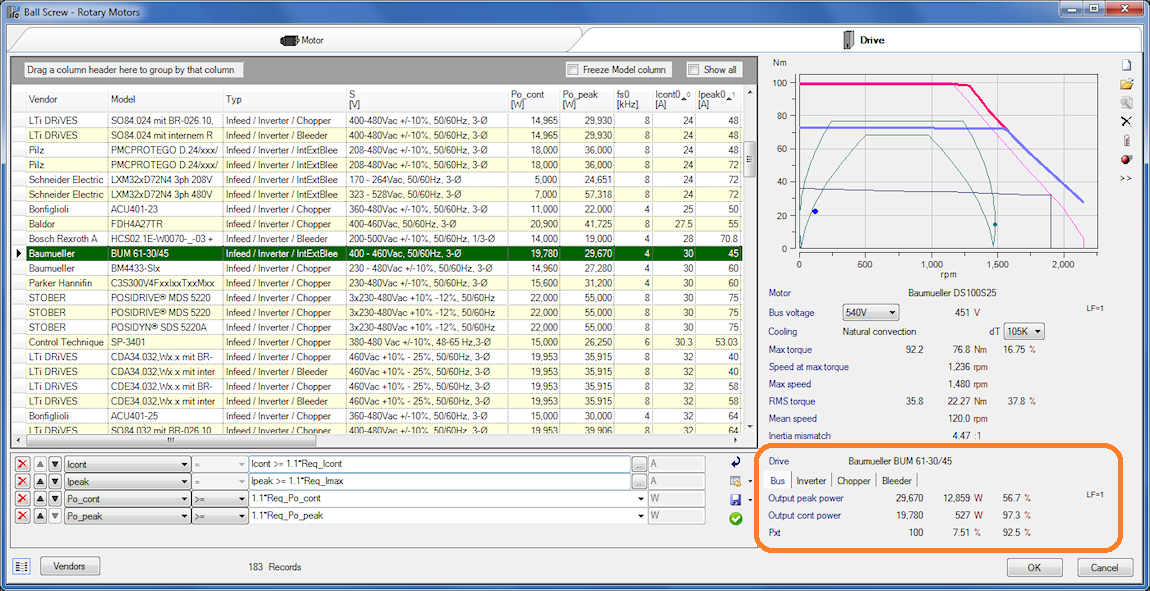Click the green checkmark apply filter icon
1150x591 pixels.
[736, 518]
